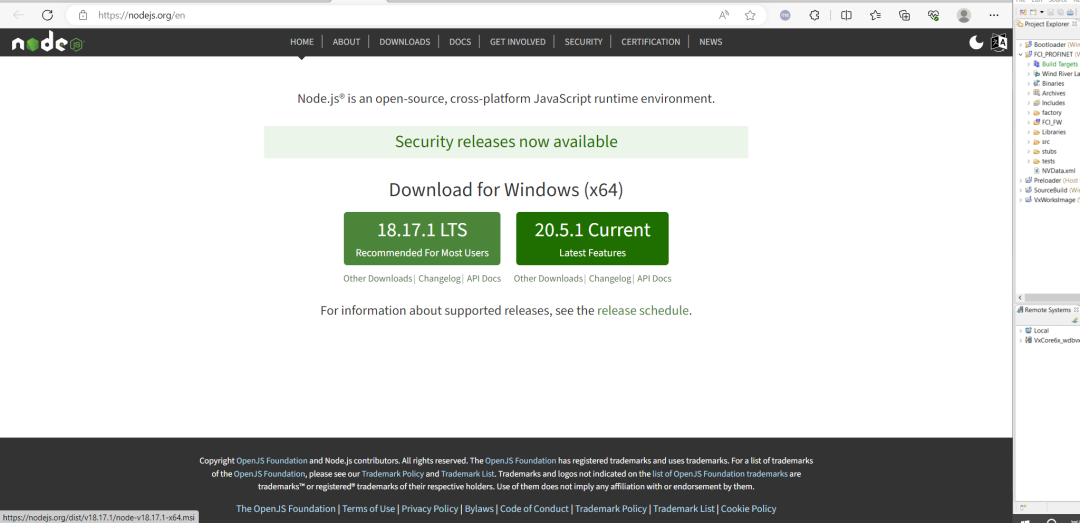Open the DOWNLOADS nav item
Screen dimensions: 1080x523
tap(405, 42)
